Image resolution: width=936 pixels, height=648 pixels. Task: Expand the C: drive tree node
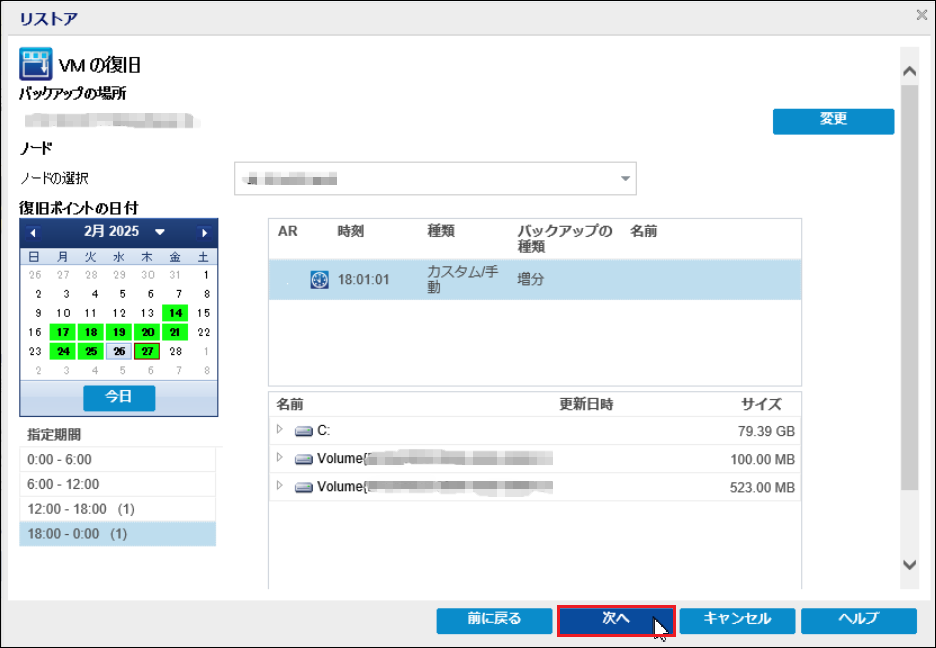tap(280, 430)
